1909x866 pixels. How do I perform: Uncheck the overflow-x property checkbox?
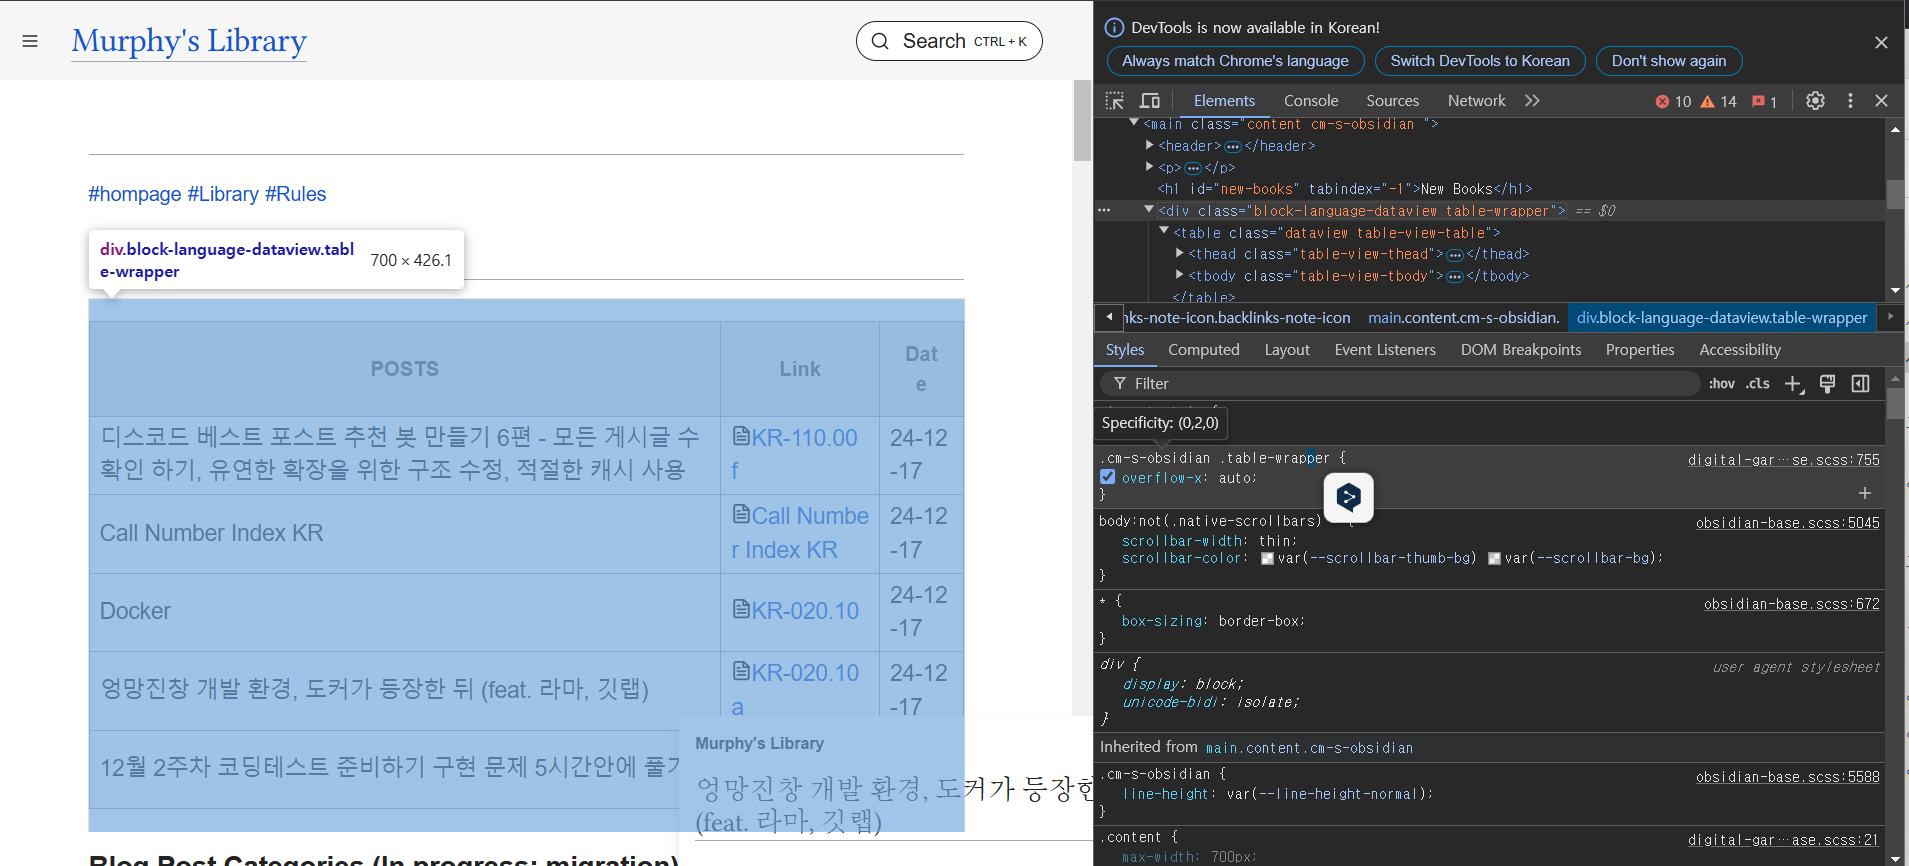[x=1108, y=477]
